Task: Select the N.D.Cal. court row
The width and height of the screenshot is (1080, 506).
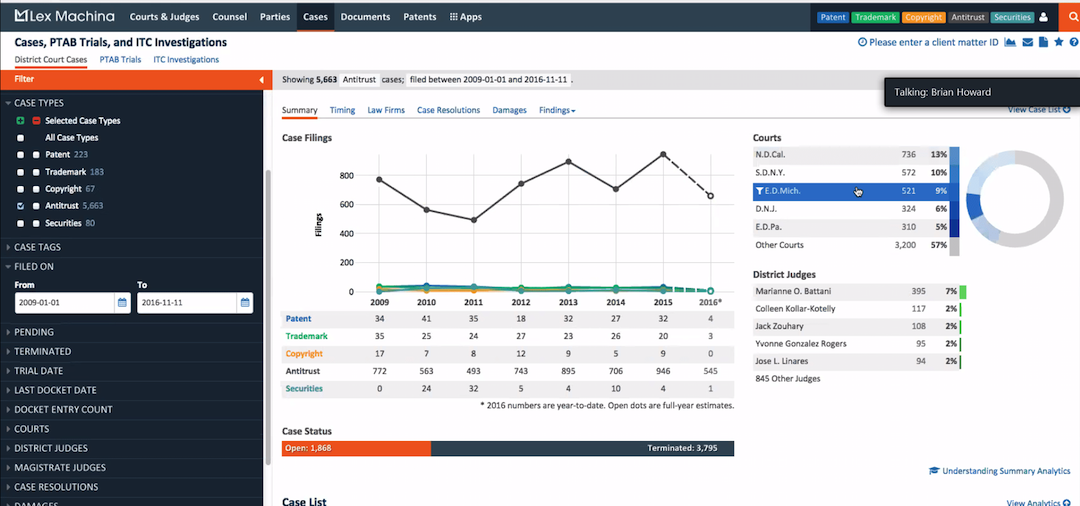Action: coord(851,155)
